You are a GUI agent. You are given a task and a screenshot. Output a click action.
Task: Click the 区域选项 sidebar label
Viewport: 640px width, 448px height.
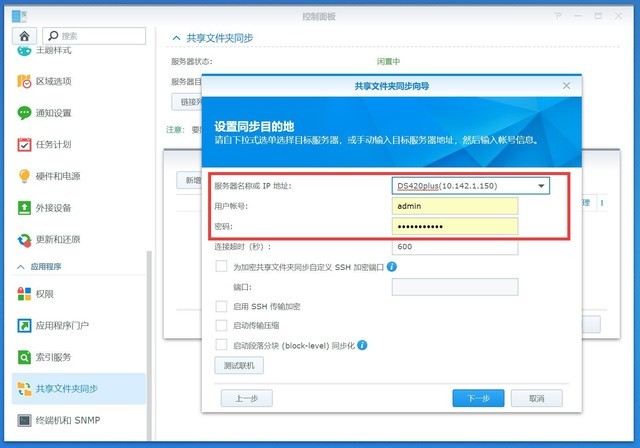(53, 81)
